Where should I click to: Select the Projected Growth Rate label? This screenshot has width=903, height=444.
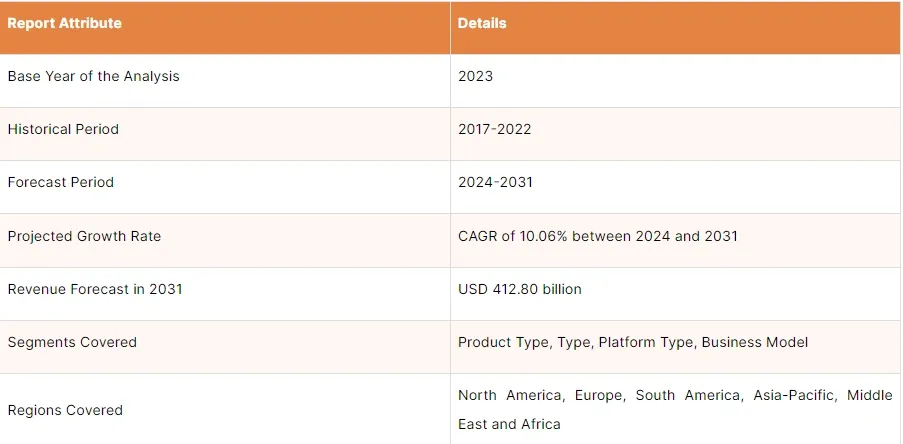tap(84, 236)
